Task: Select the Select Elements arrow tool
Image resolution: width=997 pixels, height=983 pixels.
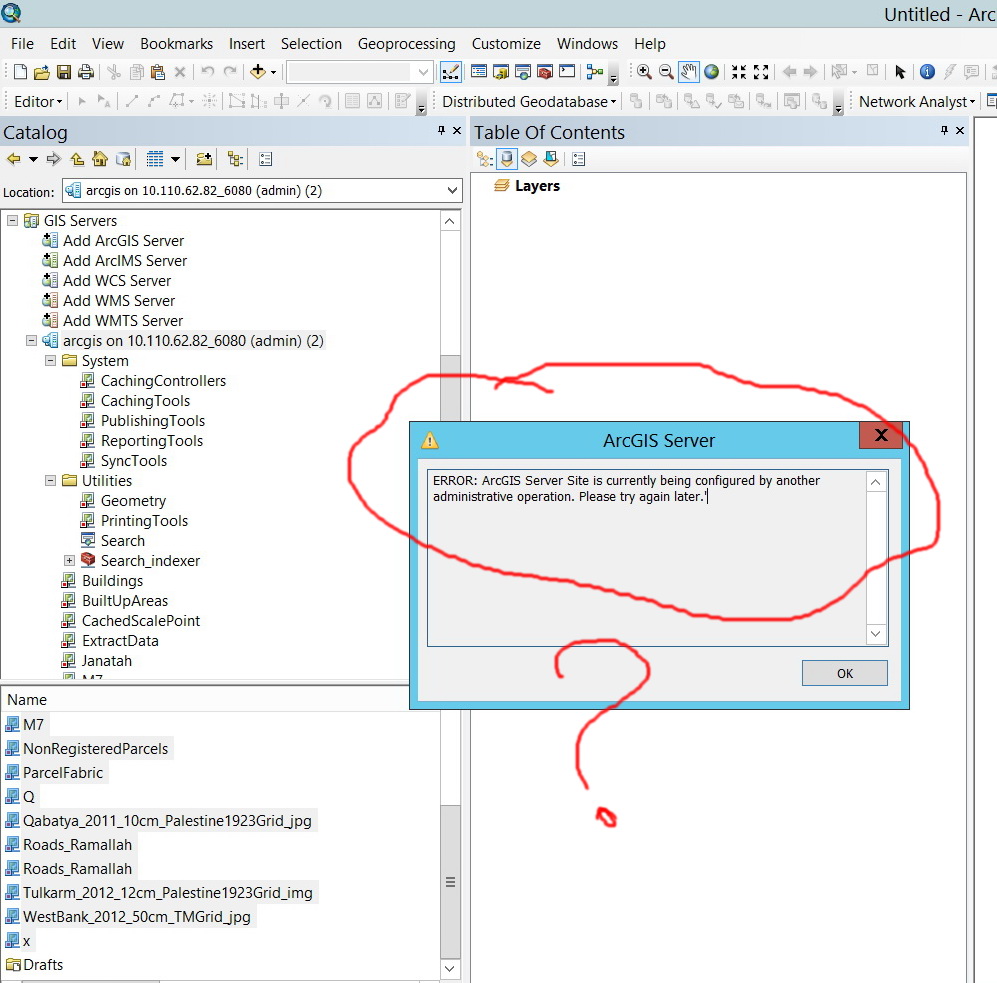Action: click(x=900, y=72)
